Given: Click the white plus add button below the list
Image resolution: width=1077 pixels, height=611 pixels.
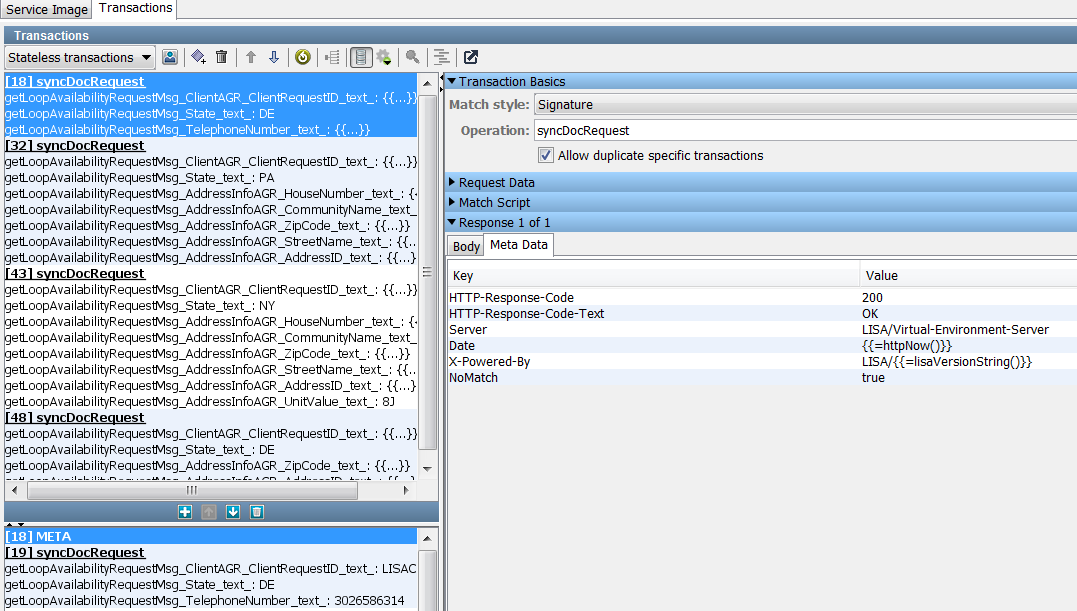Looking at the screenshot, I should [184, 512].
